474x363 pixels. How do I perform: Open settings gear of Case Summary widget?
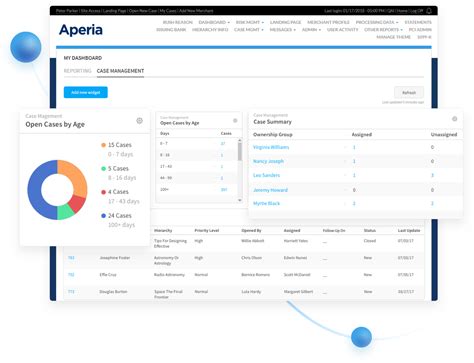tap(454, 119)
